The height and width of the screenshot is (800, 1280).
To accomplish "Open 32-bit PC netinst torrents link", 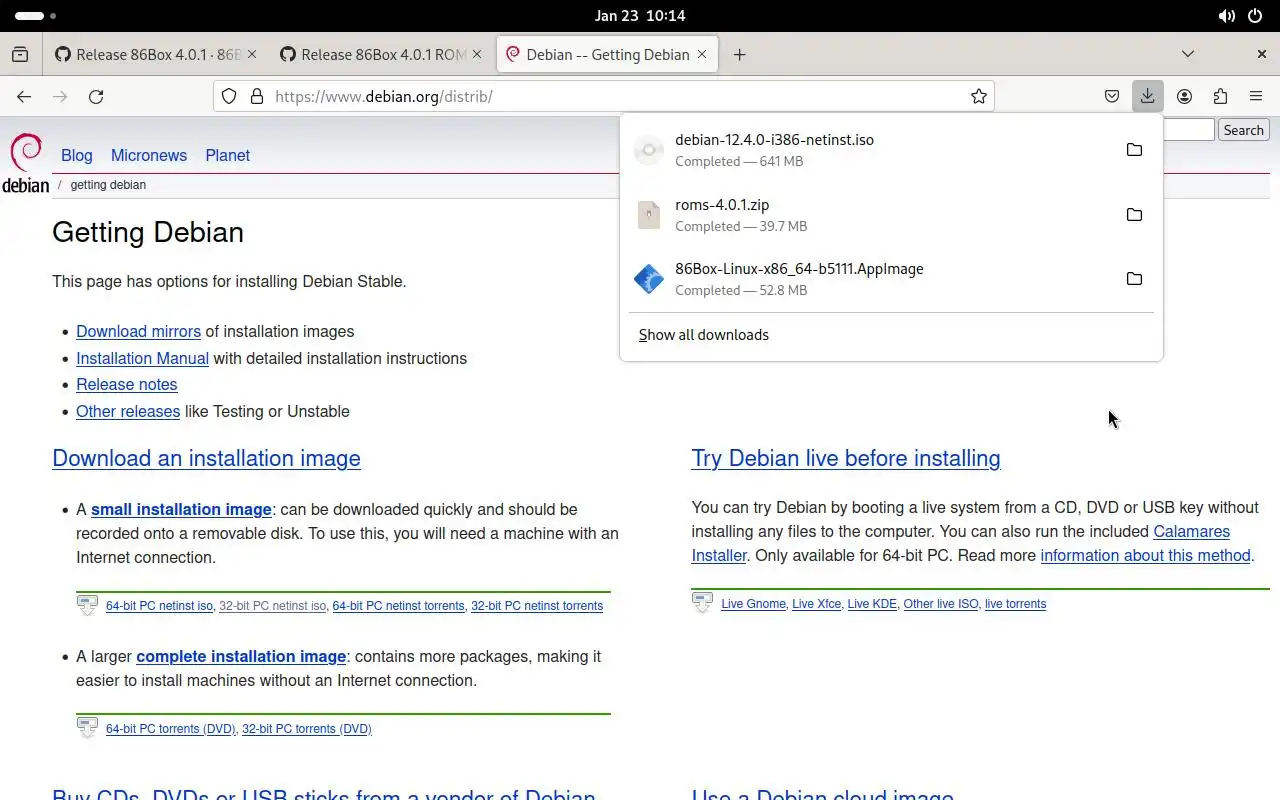I will pos(537,606).
